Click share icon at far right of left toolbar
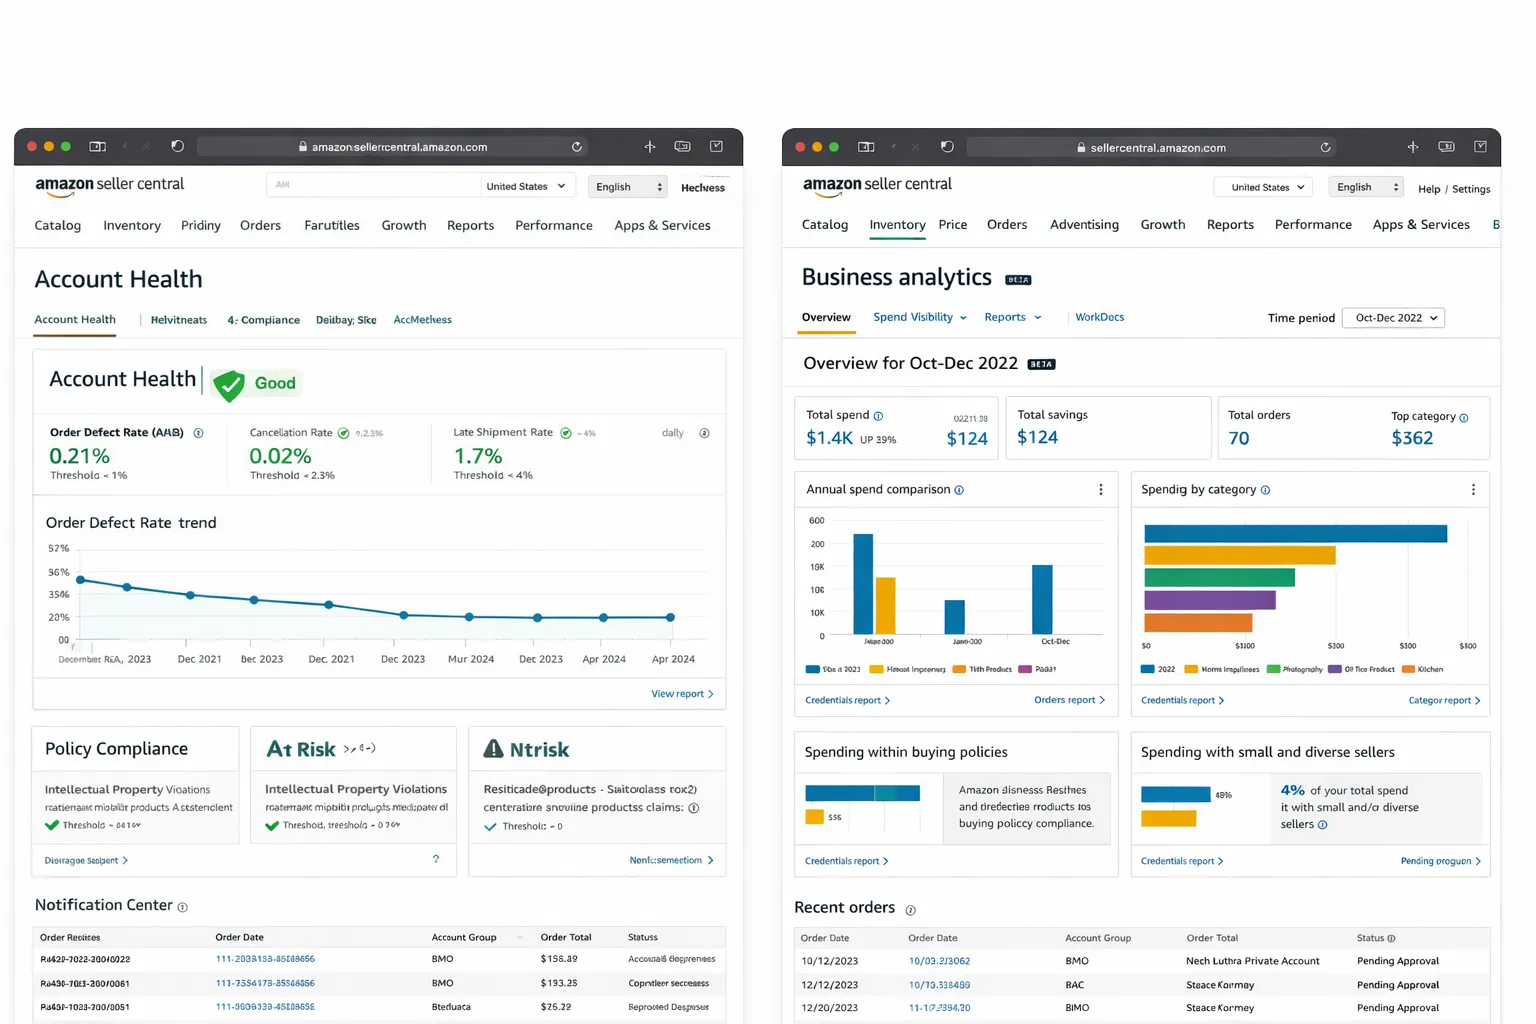The height and width of the screenshot is (1024, 1536). point(716,146)
